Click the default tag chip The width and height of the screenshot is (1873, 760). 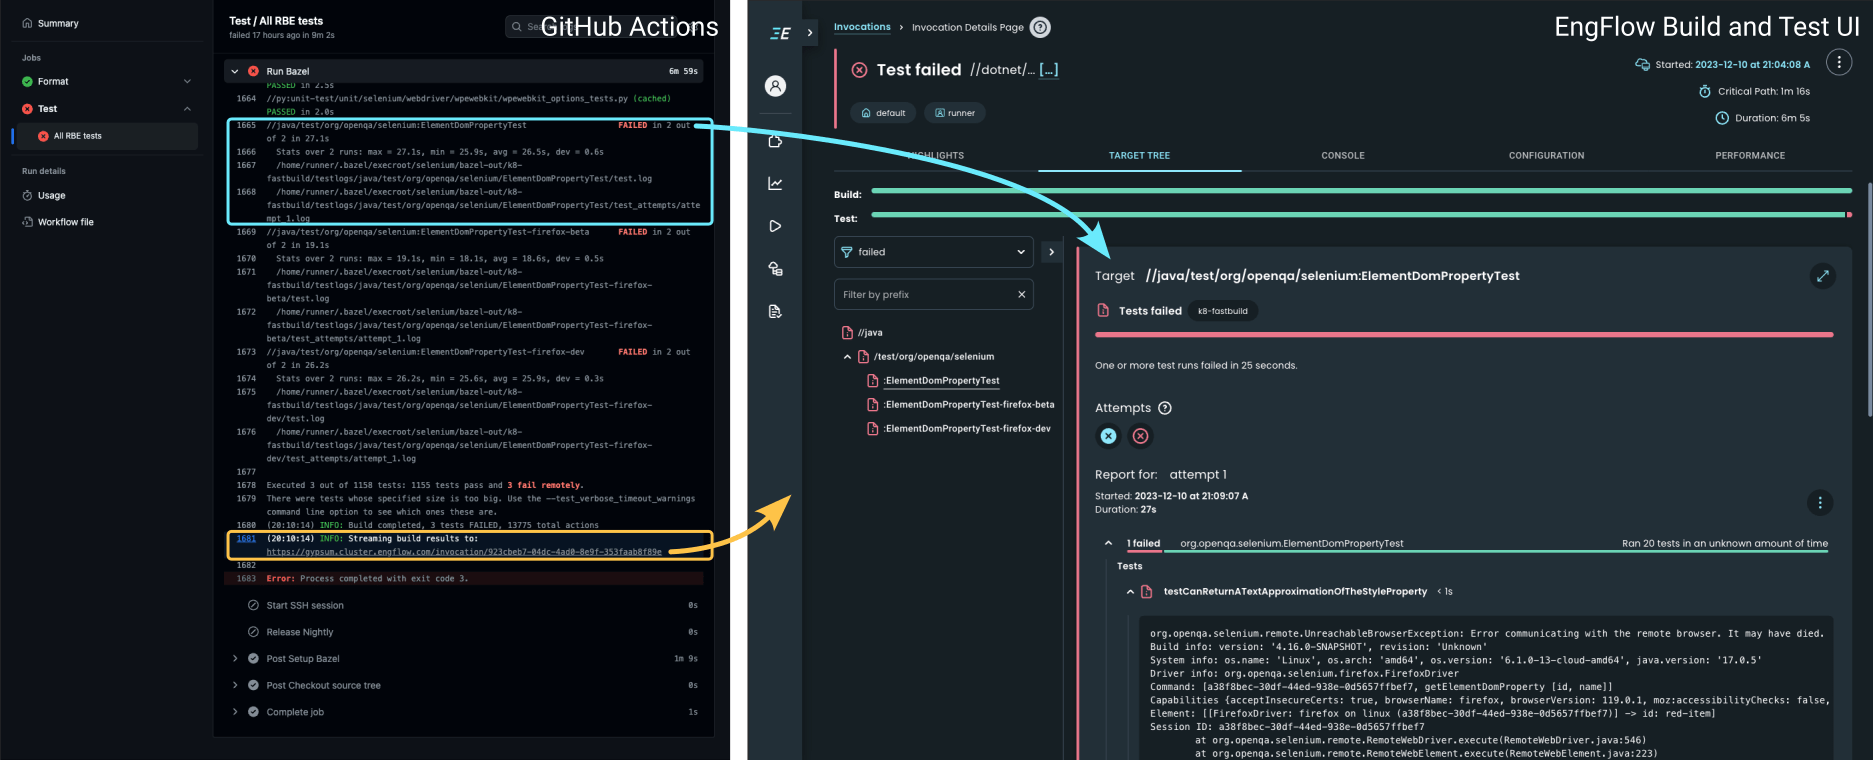pos(883,113)
